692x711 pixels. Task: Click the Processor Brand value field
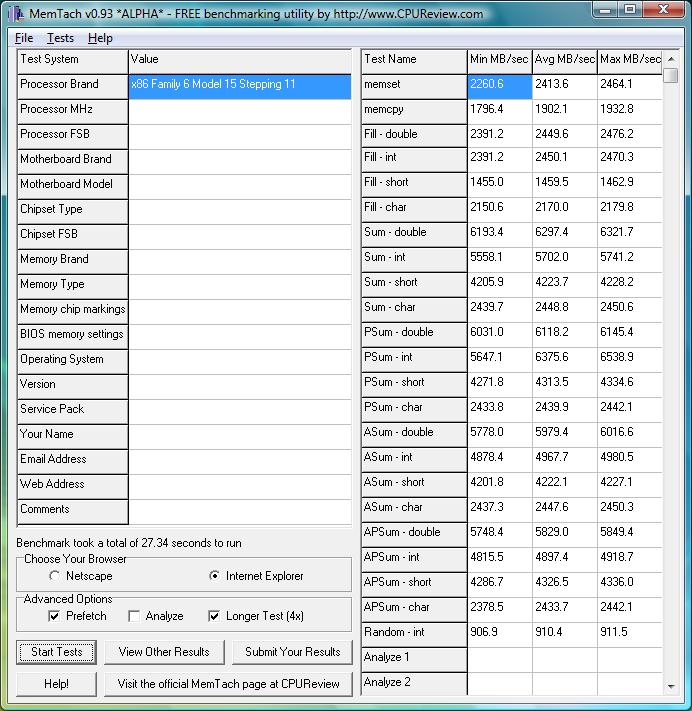pyautogui.click(x=240, y=85)
